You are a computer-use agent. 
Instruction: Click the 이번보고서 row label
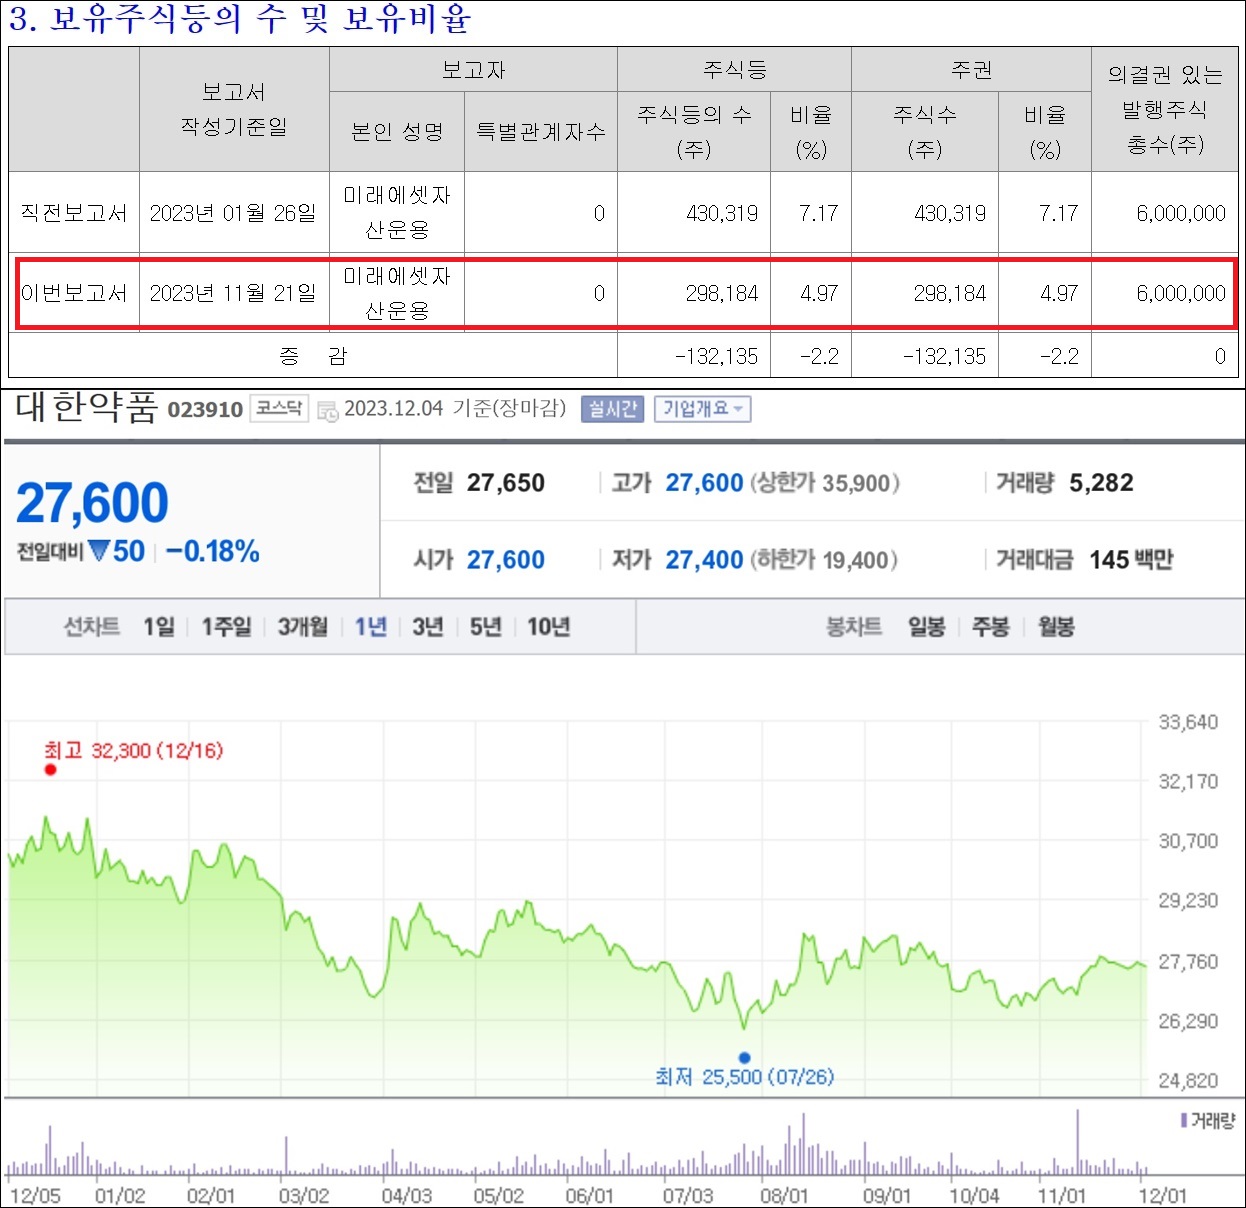coord(74,293)
